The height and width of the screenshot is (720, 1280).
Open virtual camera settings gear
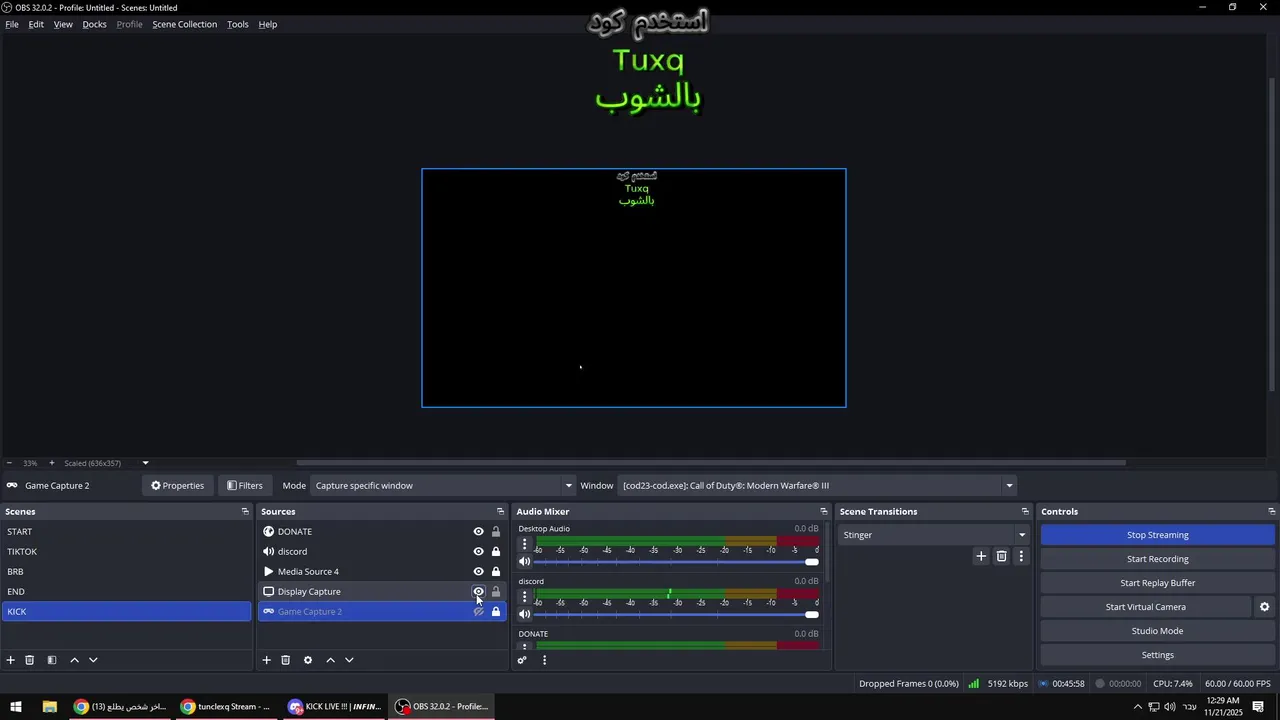click(1264, 607)
